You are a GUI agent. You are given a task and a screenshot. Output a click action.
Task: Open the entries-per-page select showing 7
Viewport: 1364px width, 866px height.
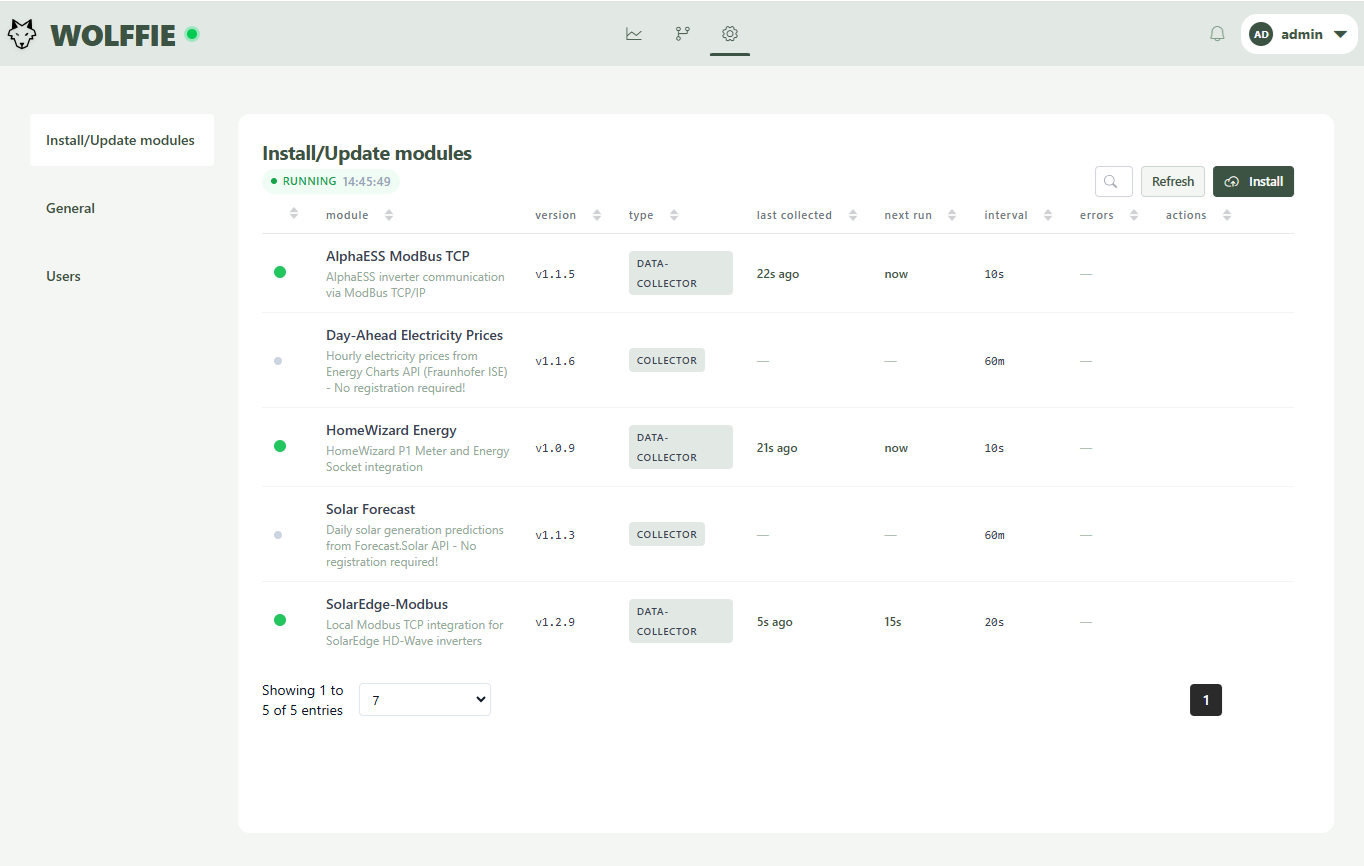[425, 700]
